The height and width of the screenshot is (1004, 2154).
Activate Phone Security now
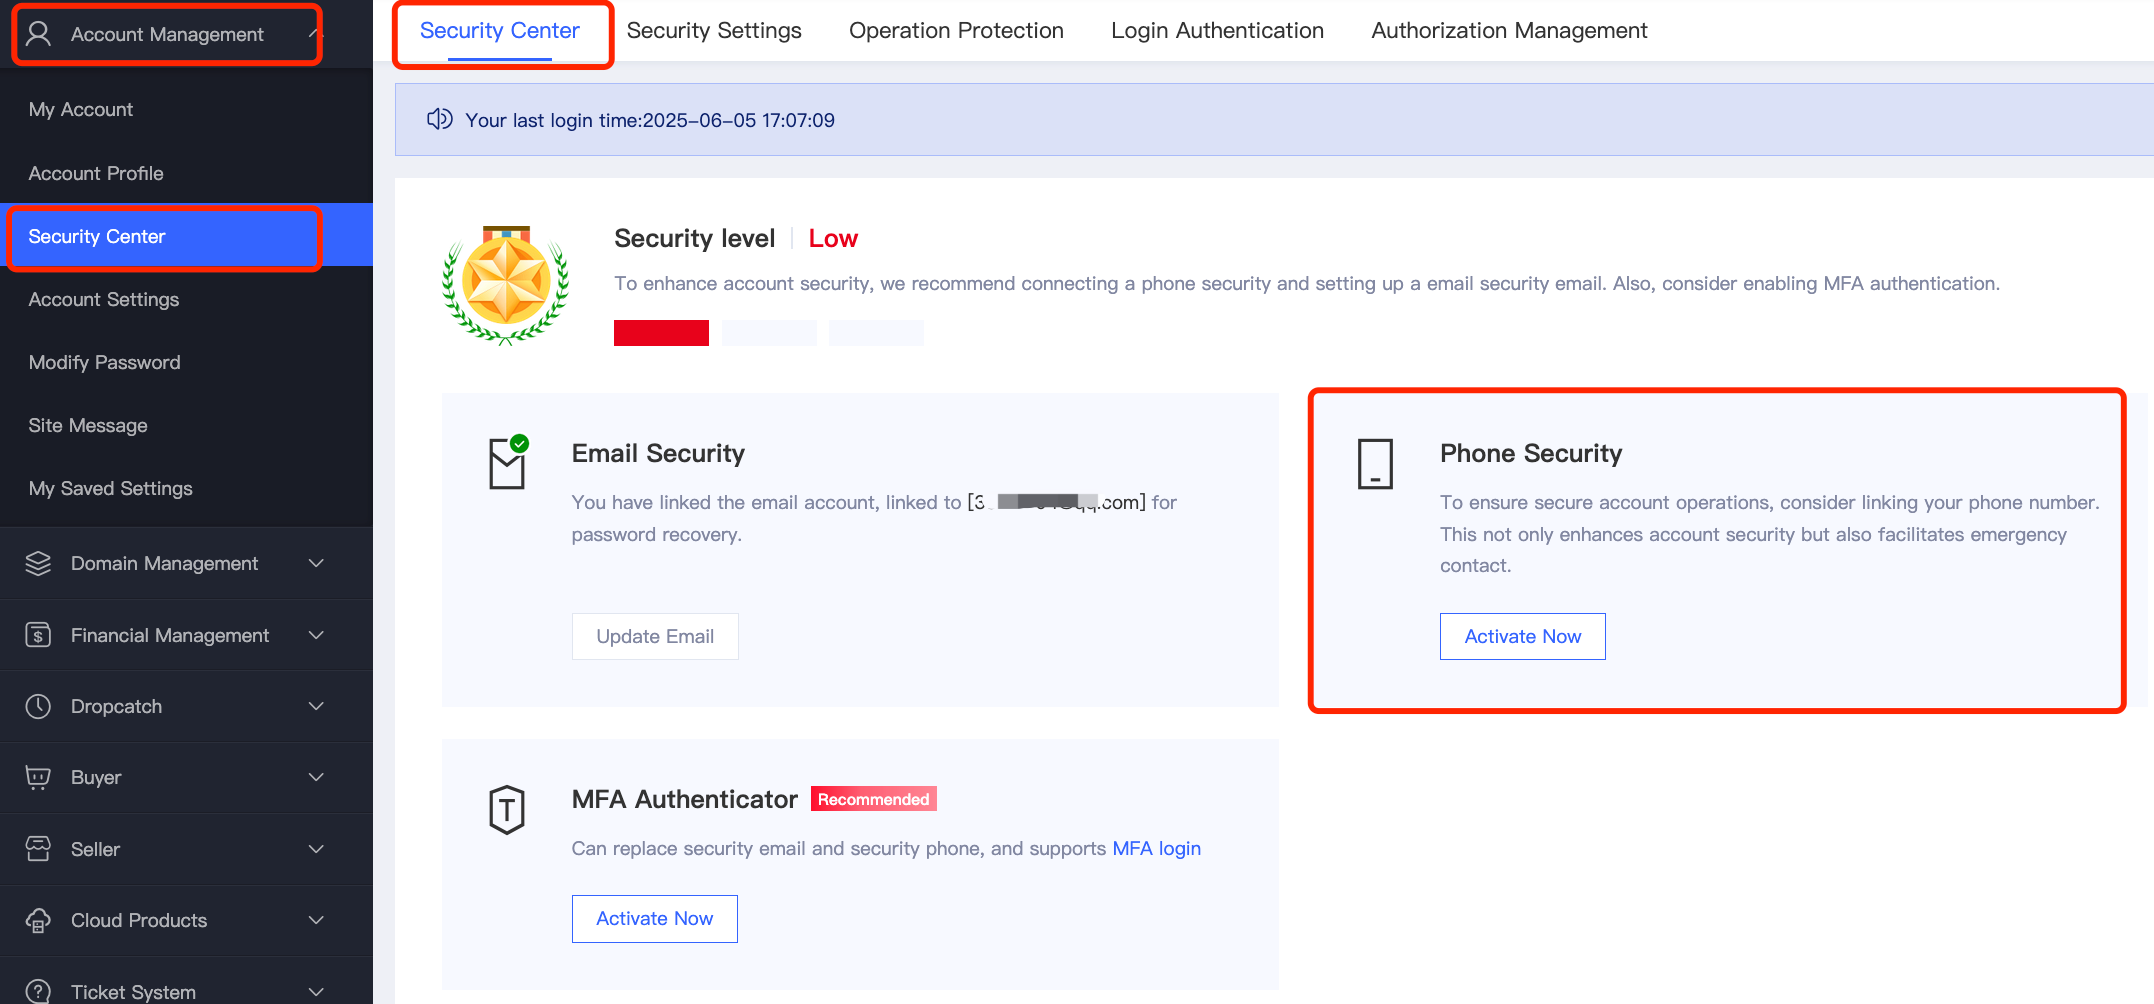1522,636
